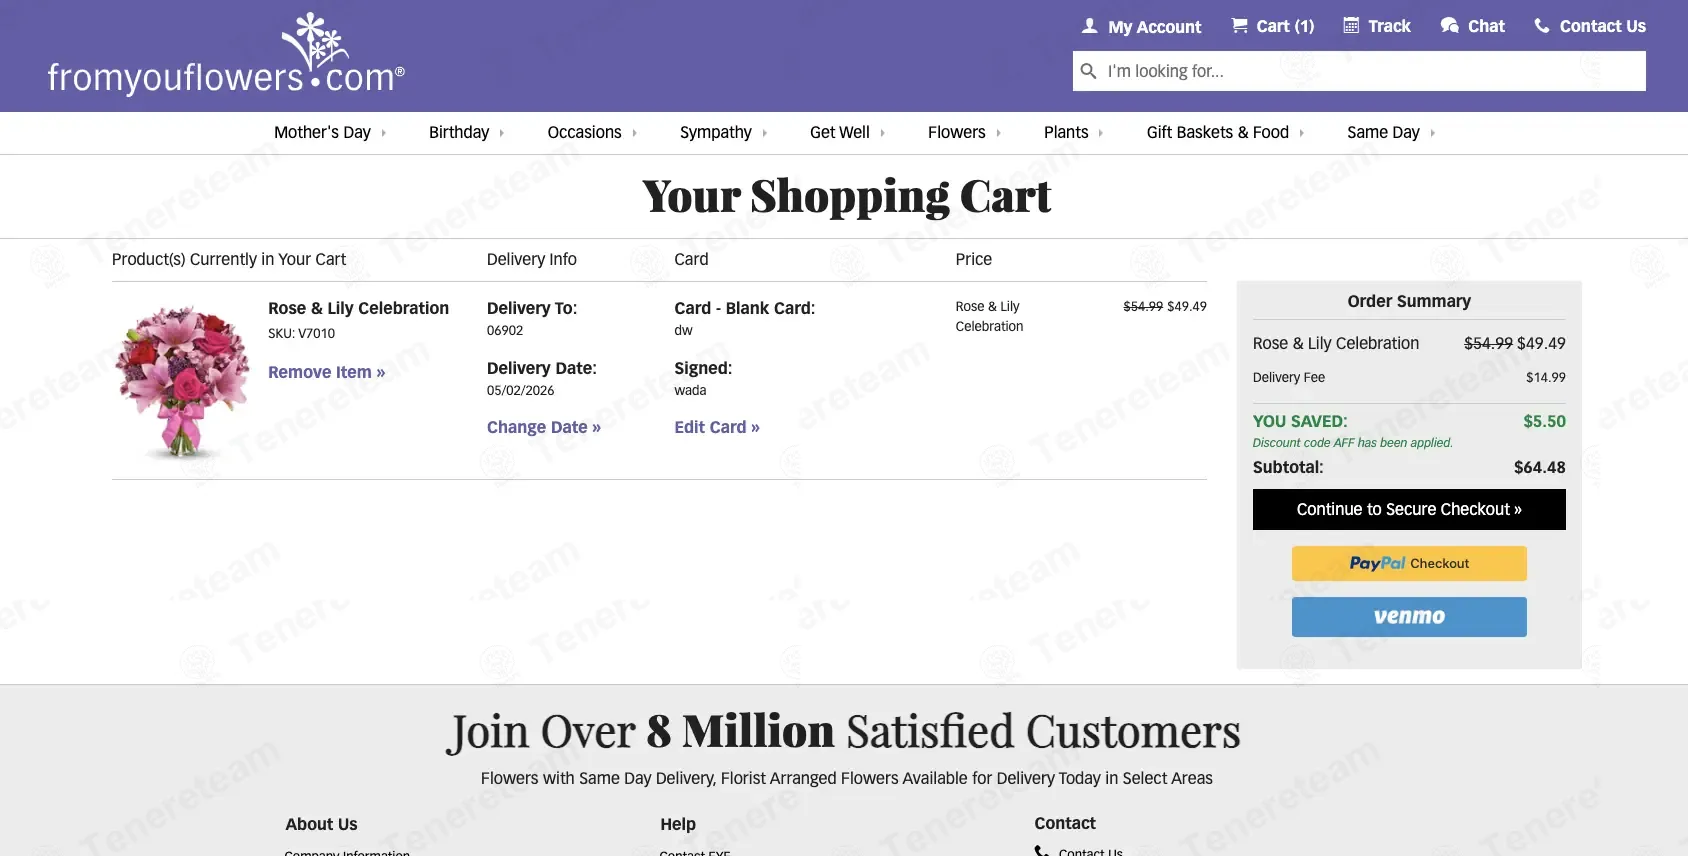Click the fromyouflowers.com logo
This screenshot has height=856, width=1688.
pos(226,55)
